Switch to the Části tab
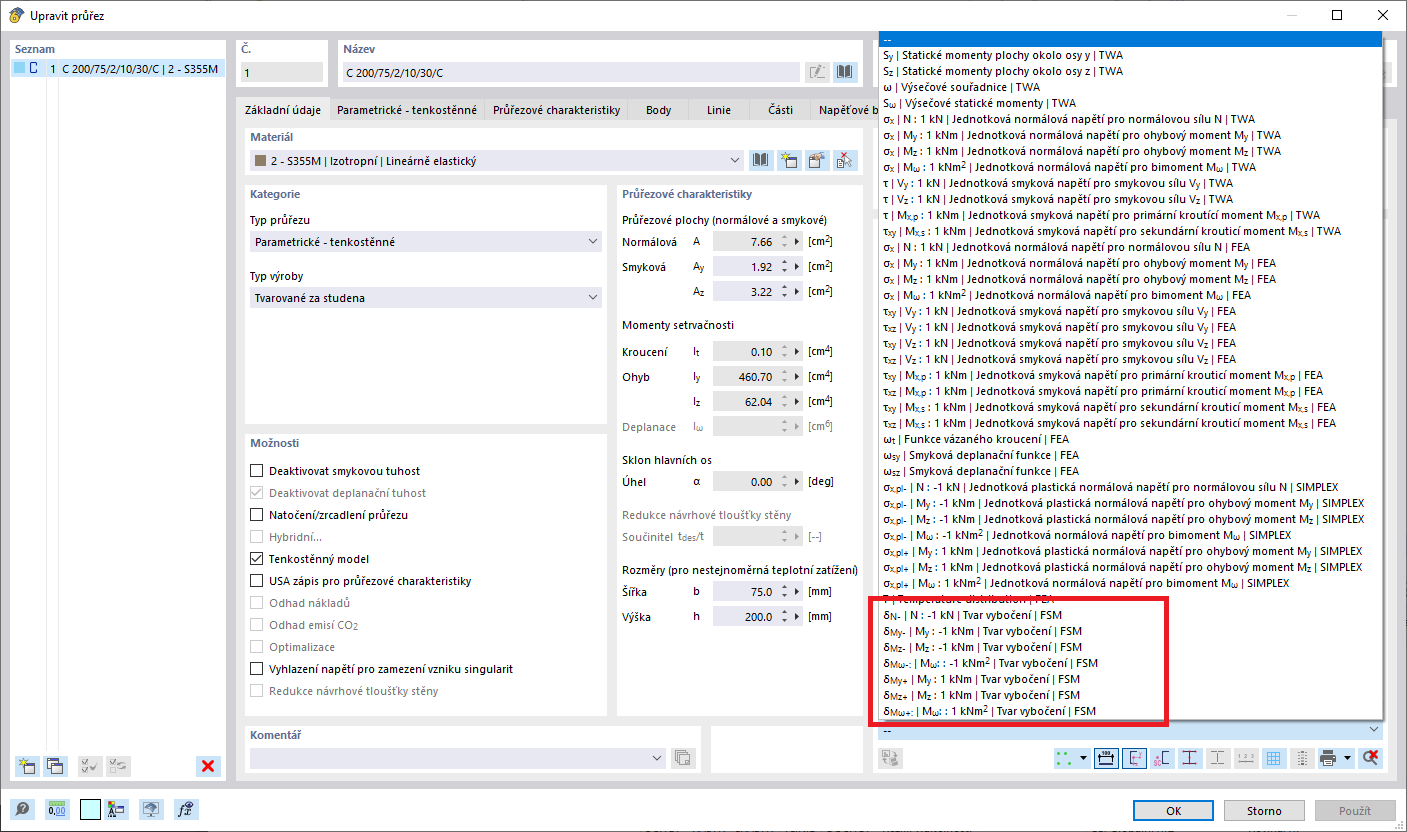The image size is (1407, 832). pos(780,110)
